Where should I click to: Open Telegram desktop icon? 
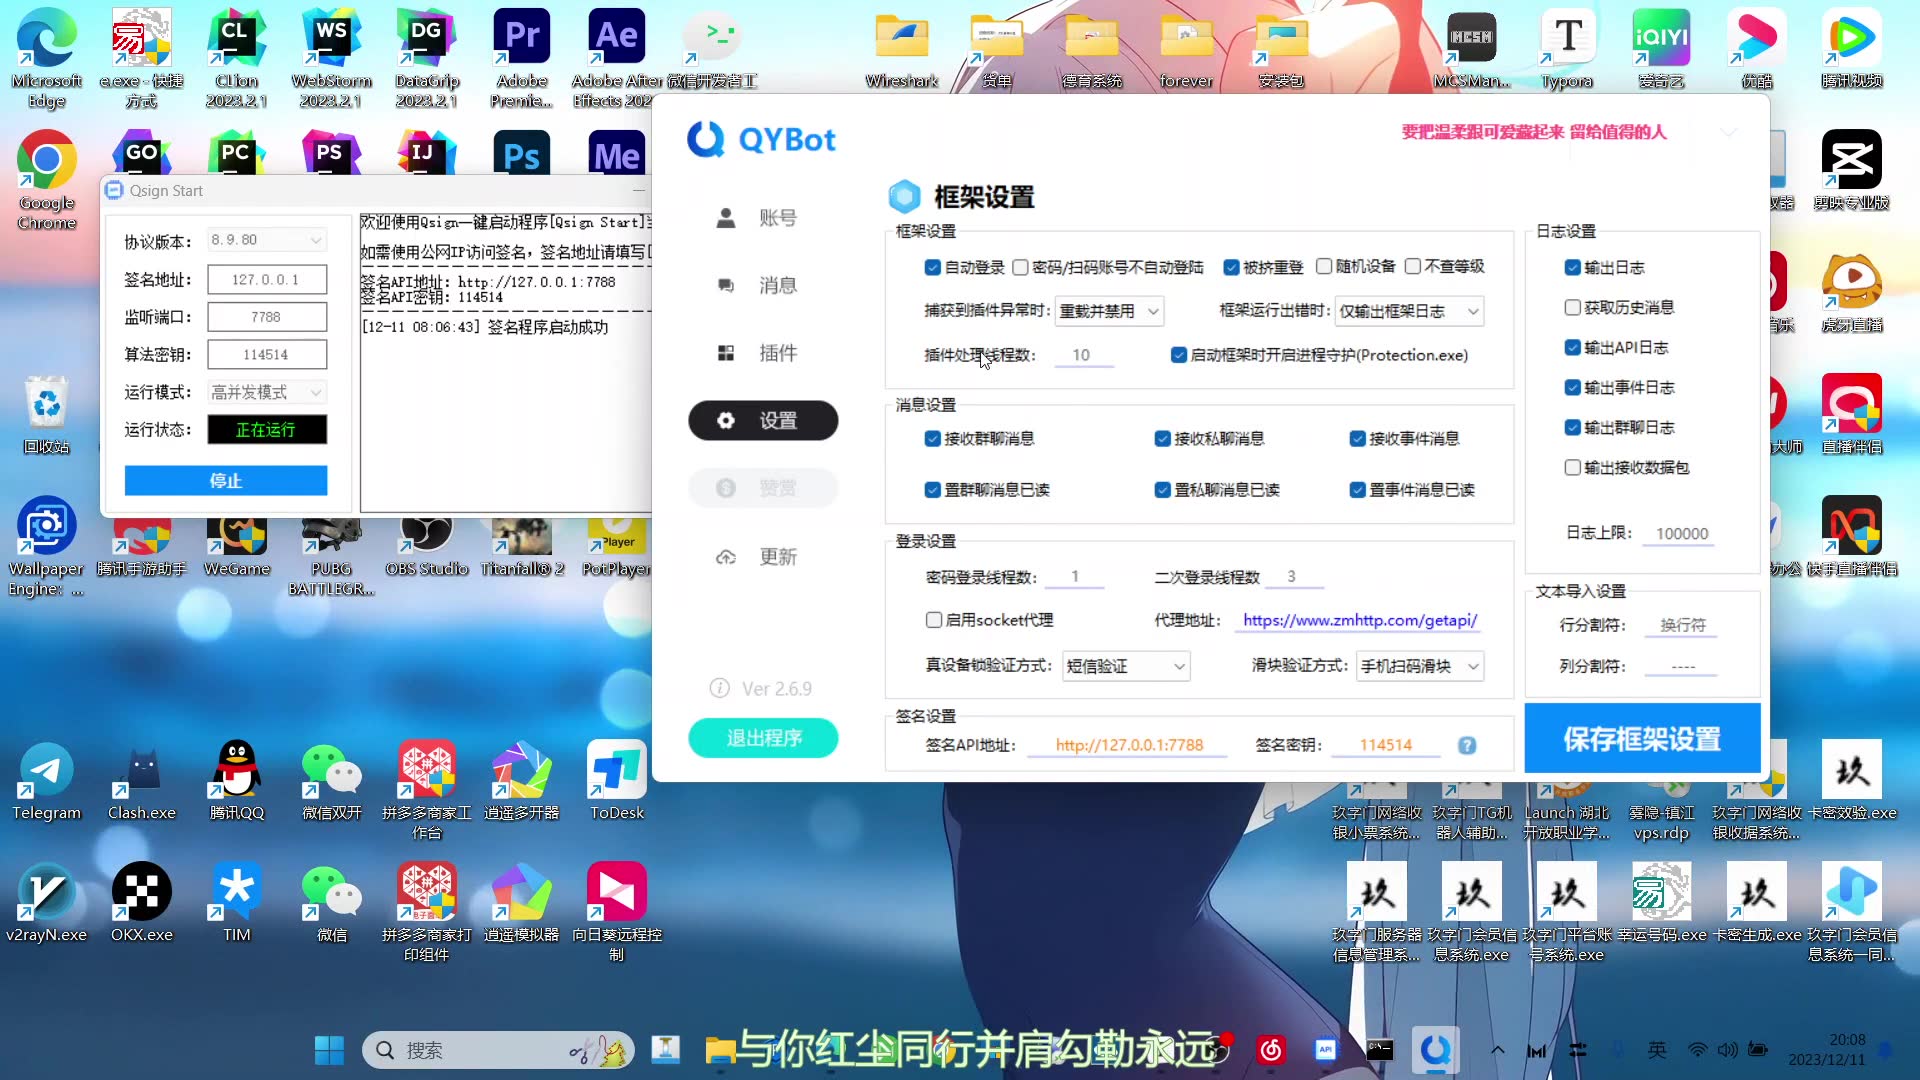[47, 780]
